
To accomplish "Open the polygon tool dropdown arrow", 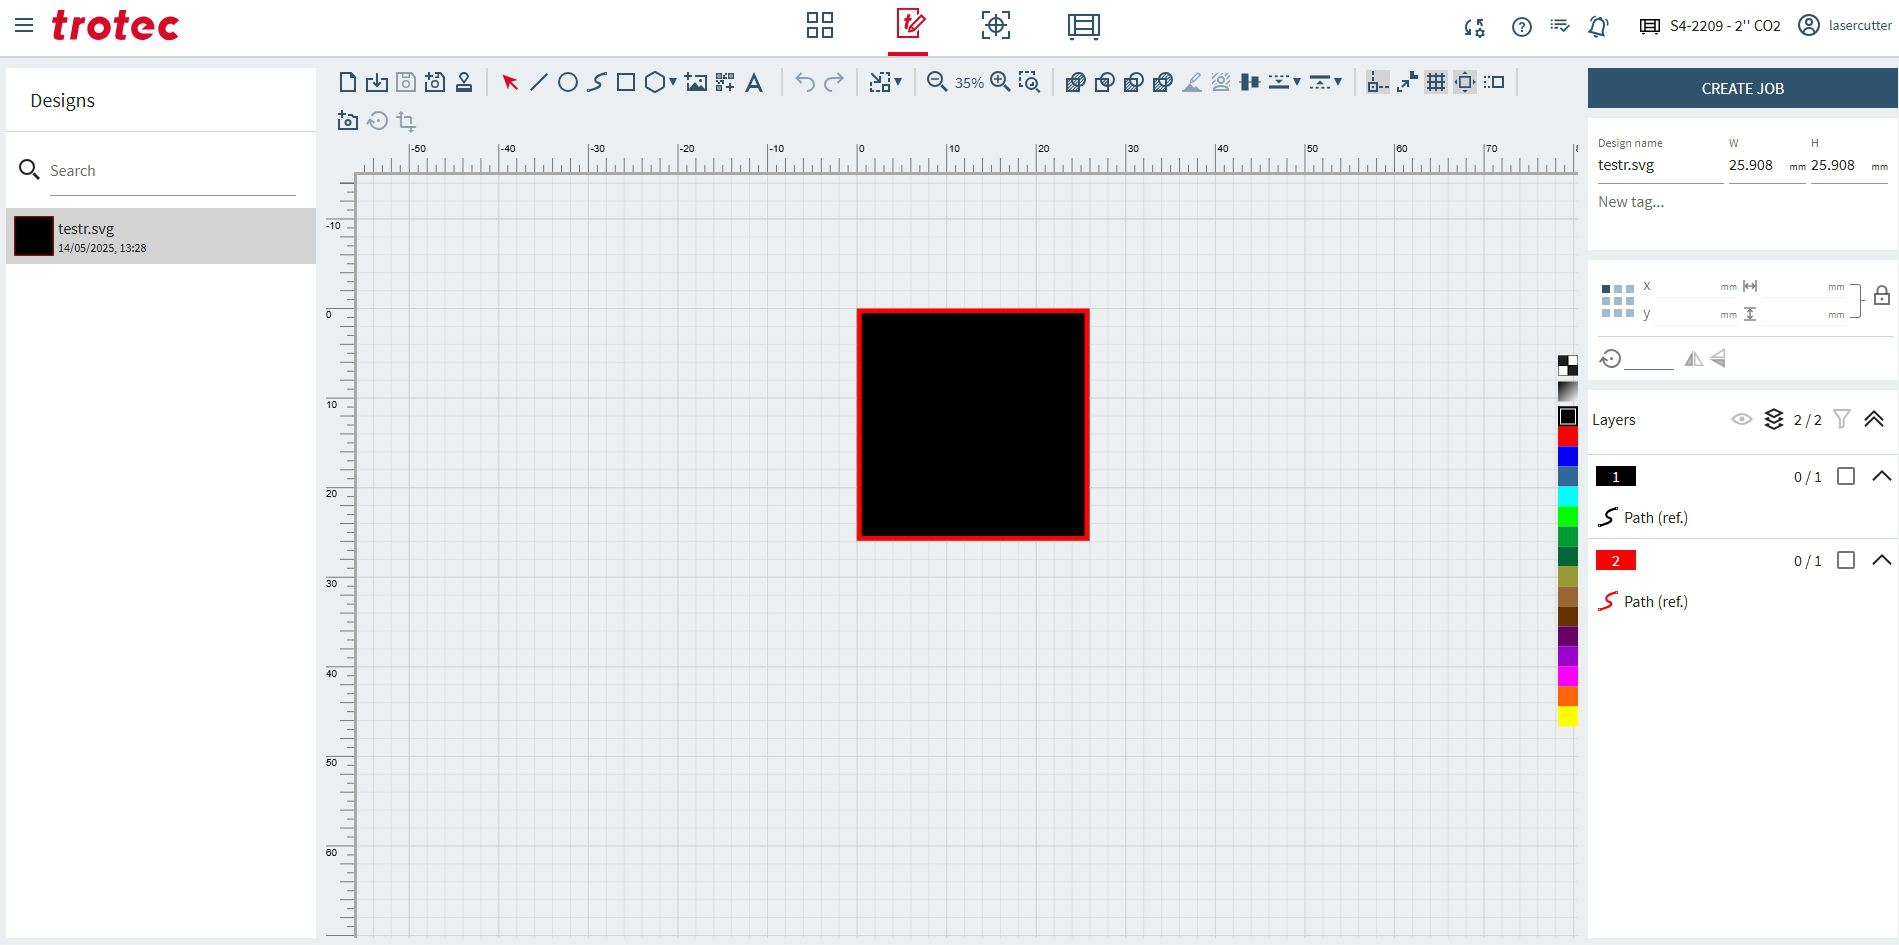I will click(673, 82).
